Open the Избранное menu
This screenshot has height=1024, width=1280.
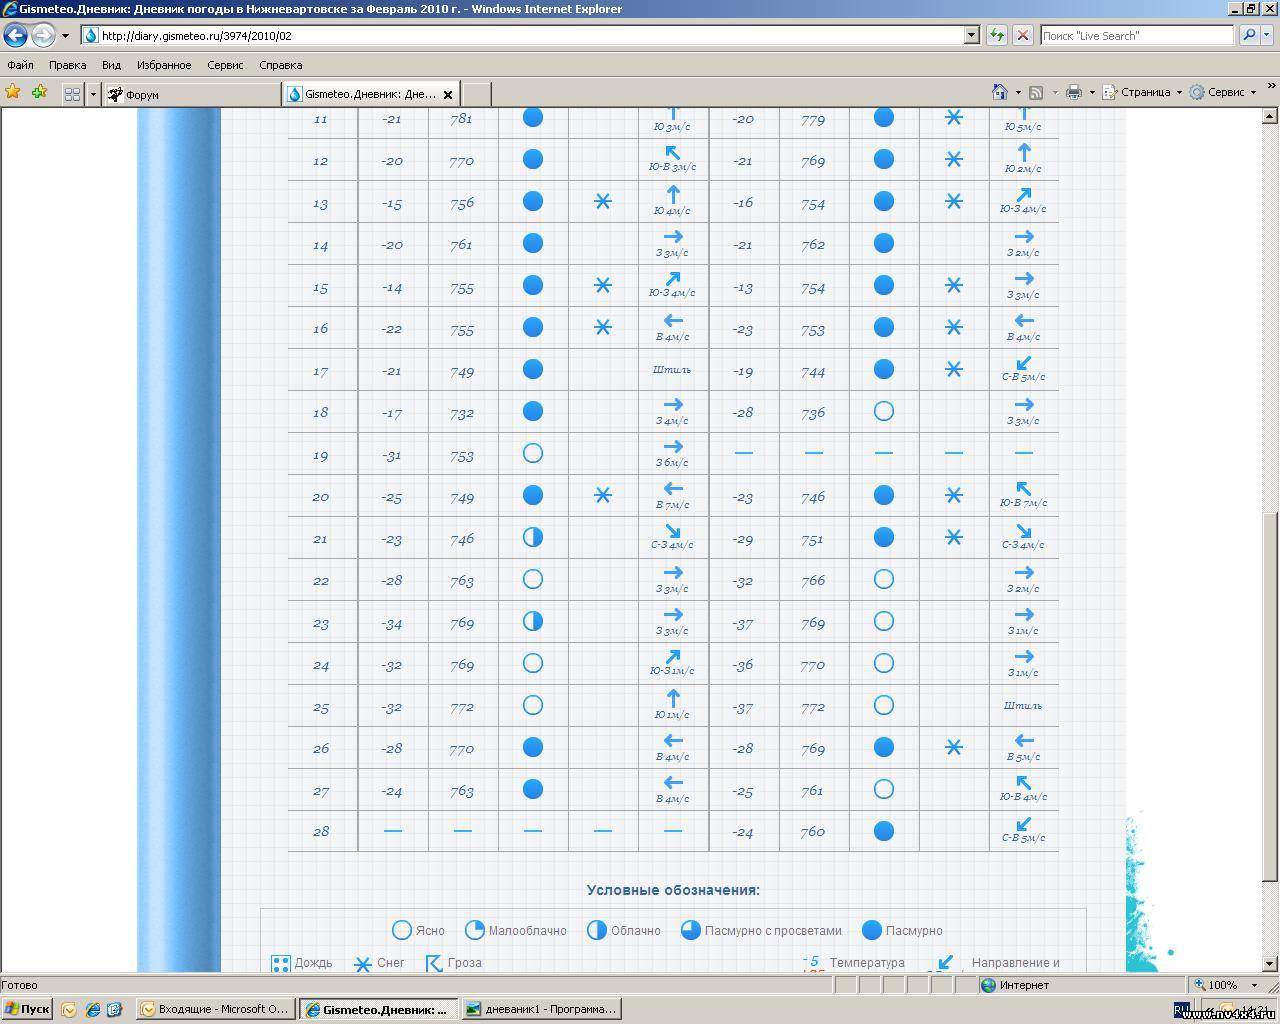[164, 65]
